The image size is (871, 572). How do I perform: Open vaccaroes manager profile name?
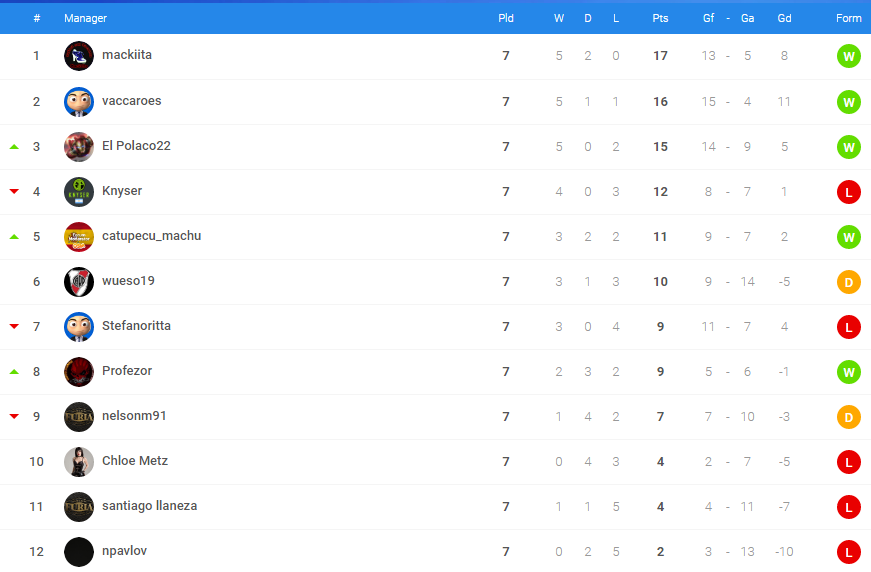click(132, 101)
